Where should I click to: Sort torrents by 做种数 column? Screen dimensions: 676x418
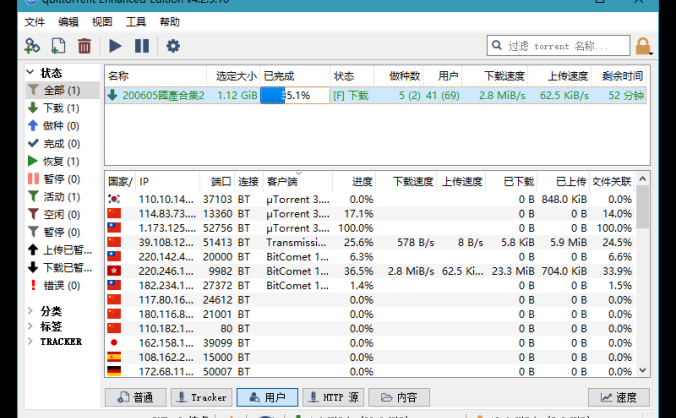(x=399, y=76)
